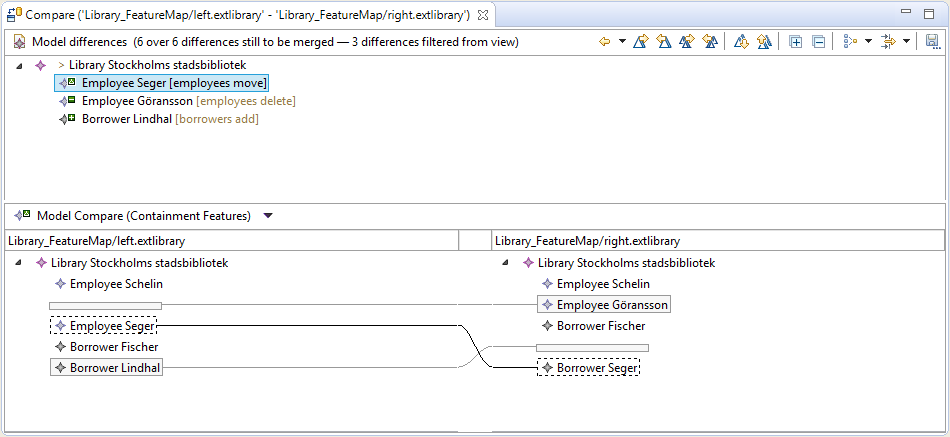Click the empty placeholder box in left model

click(105, 305)
